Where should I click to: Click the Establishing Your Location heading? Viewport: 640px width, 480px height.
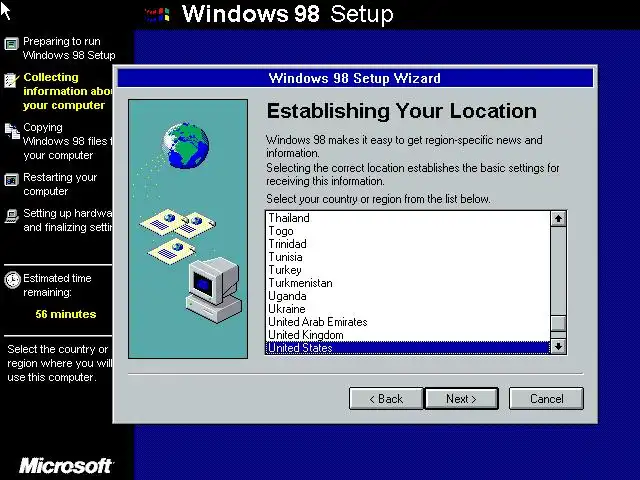[402, 111]
